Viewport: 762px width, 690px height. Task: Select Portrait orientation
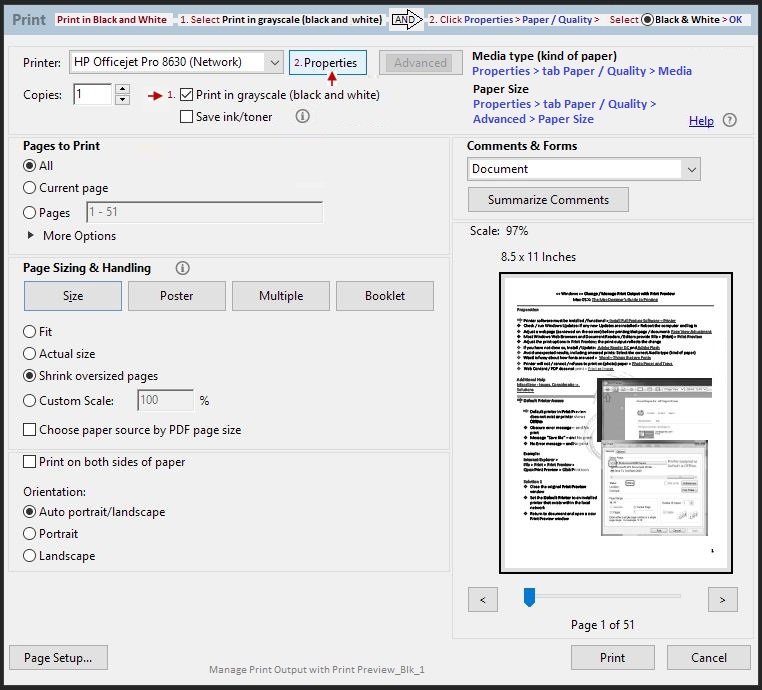(30, 534)
